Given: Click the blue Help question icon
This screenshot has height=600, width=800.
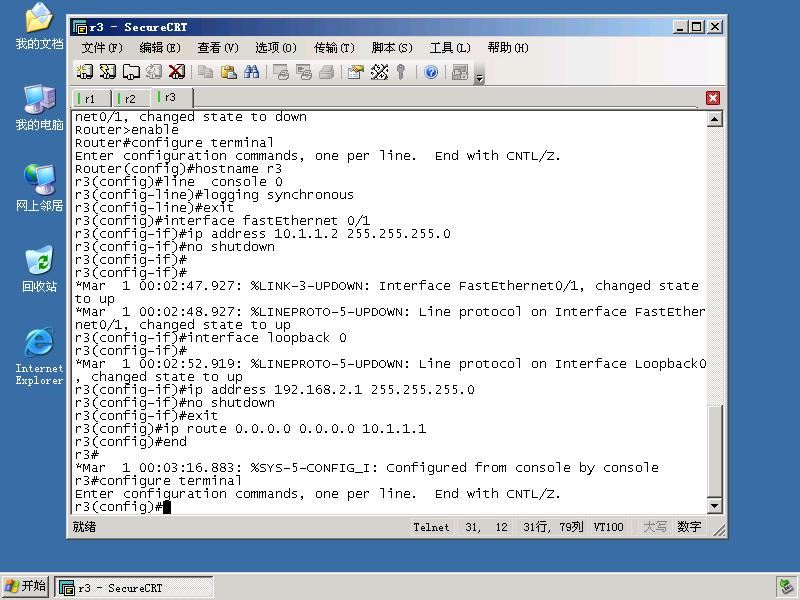Looking at the screenshot, I should coord(431,72).
